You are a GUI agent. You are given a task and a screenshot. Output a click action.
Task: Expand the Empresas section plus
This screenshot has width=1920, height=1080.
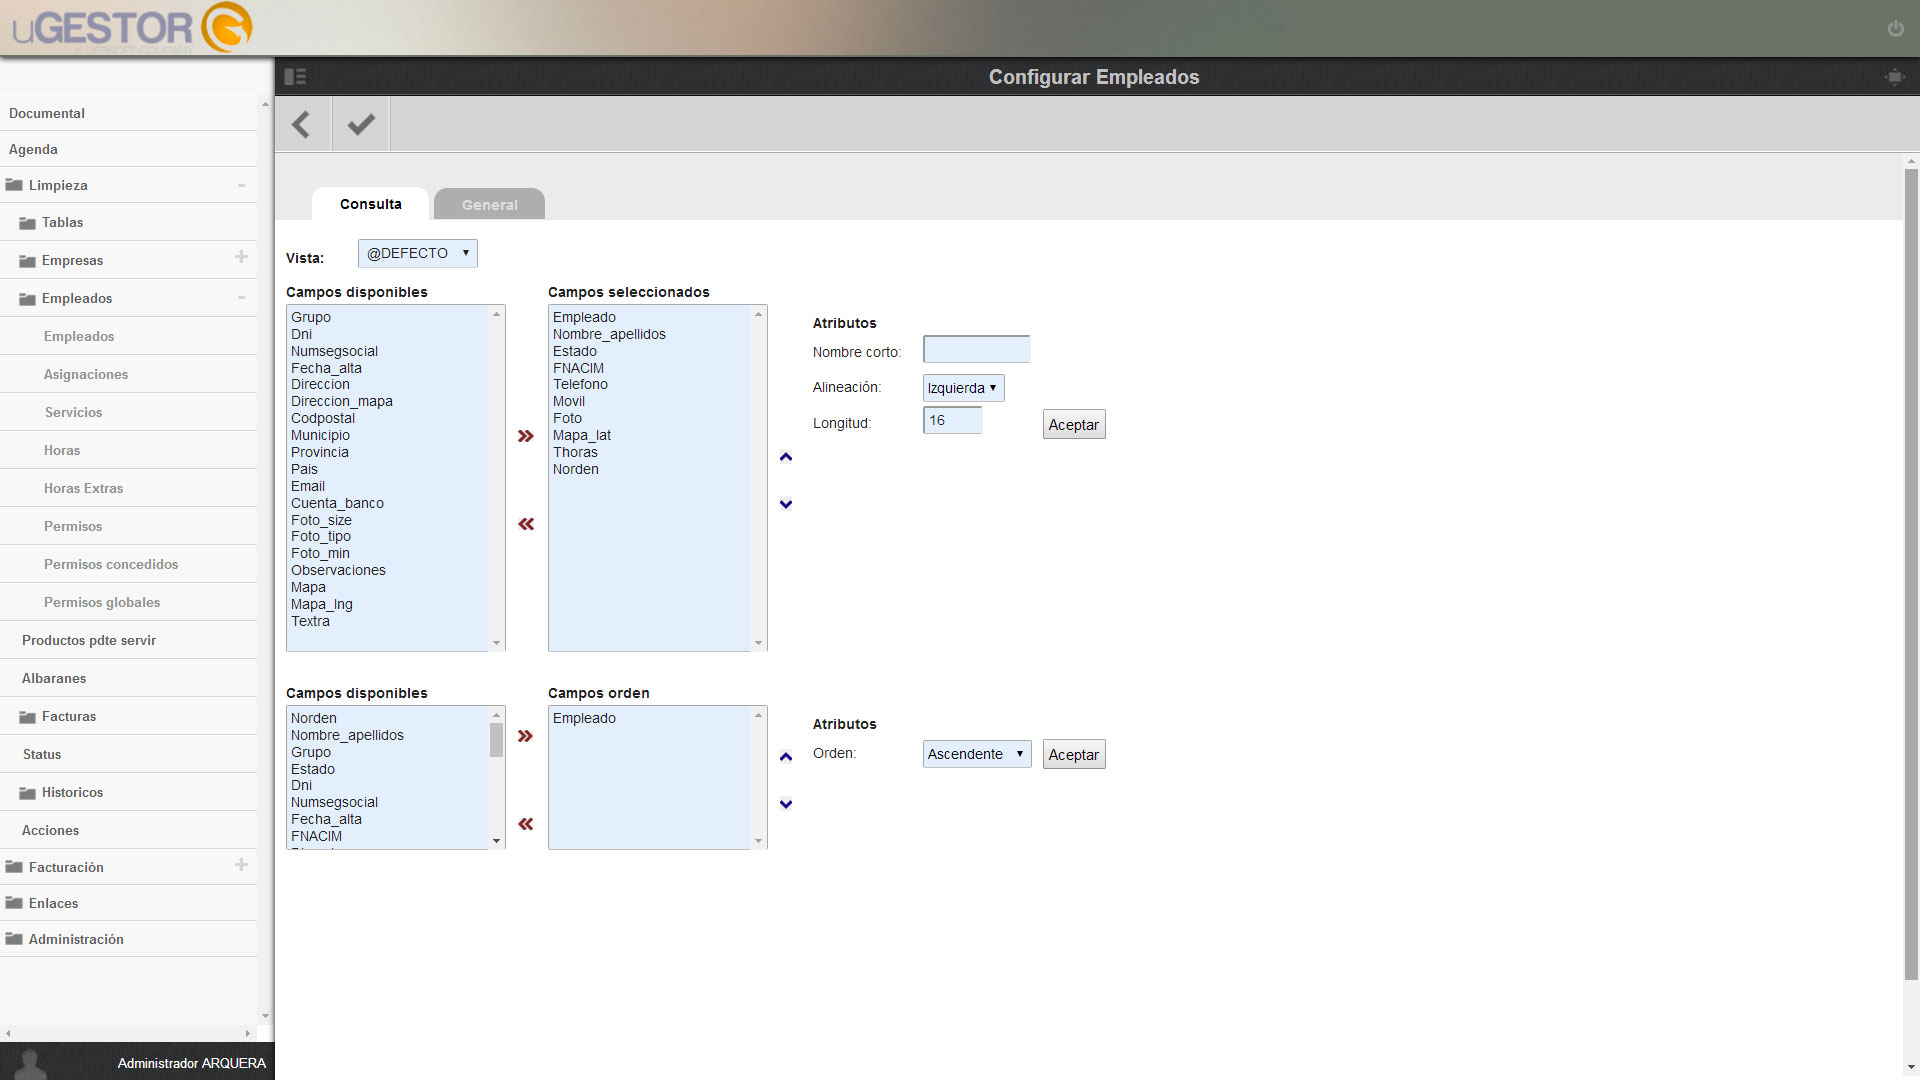(x=241, y=257)
